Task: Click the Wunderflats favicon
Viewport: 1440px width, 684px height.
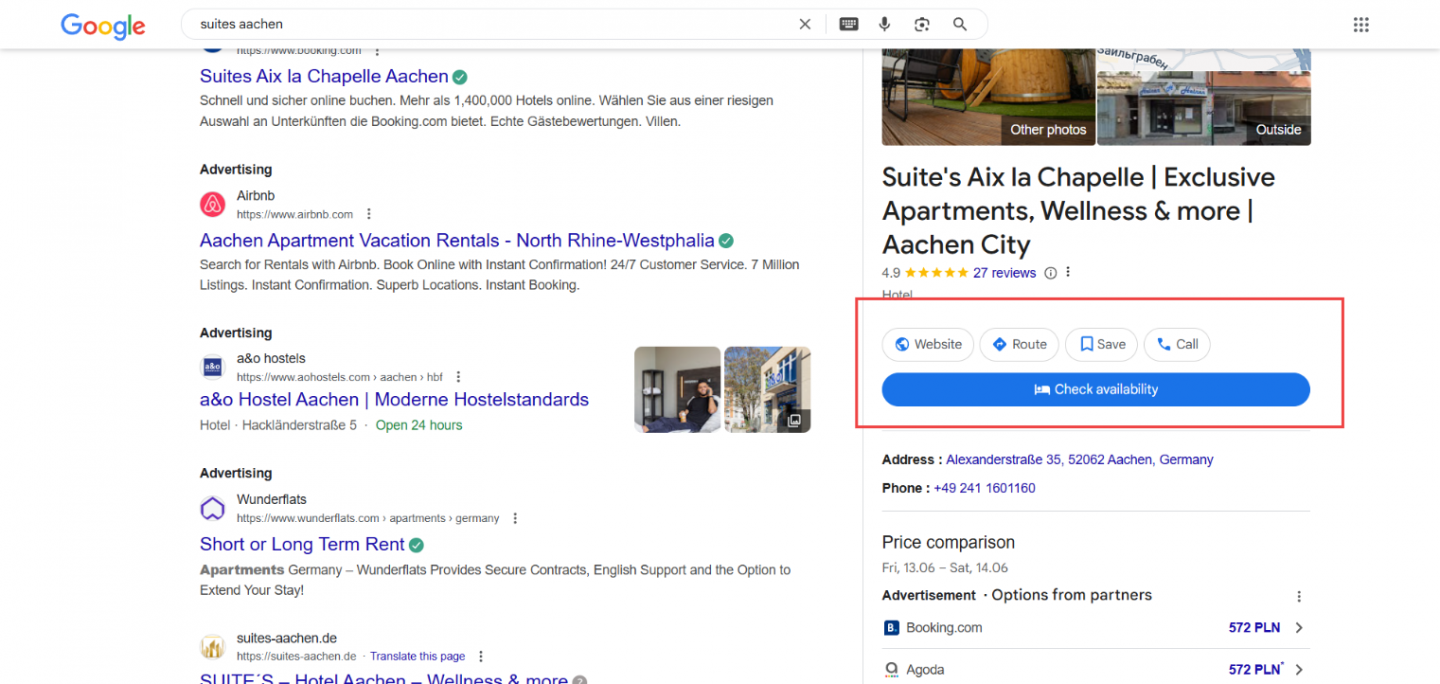Action: pos(213,508)
